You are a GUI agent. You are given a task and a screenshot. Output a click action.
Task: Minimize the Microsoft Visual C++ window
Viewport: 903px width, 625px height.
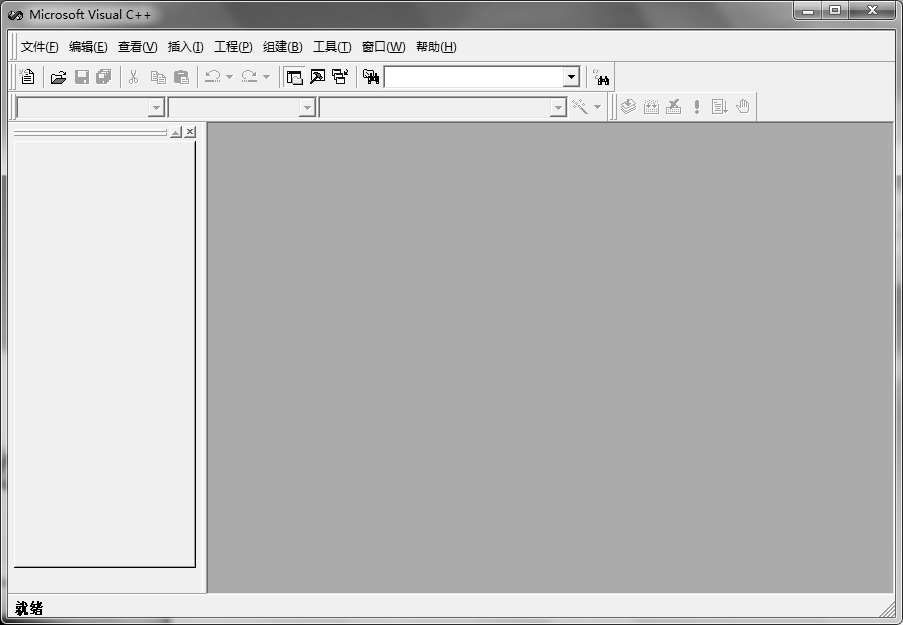[807, 11]
